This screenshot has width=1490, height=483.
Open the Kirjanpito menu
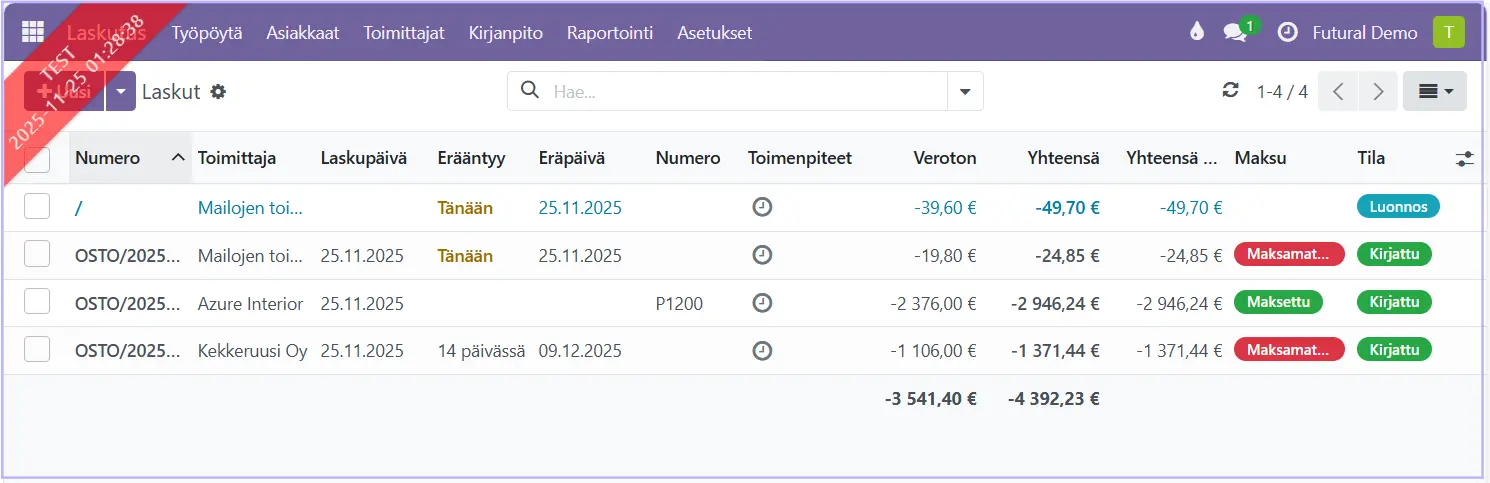coord(505,33)
